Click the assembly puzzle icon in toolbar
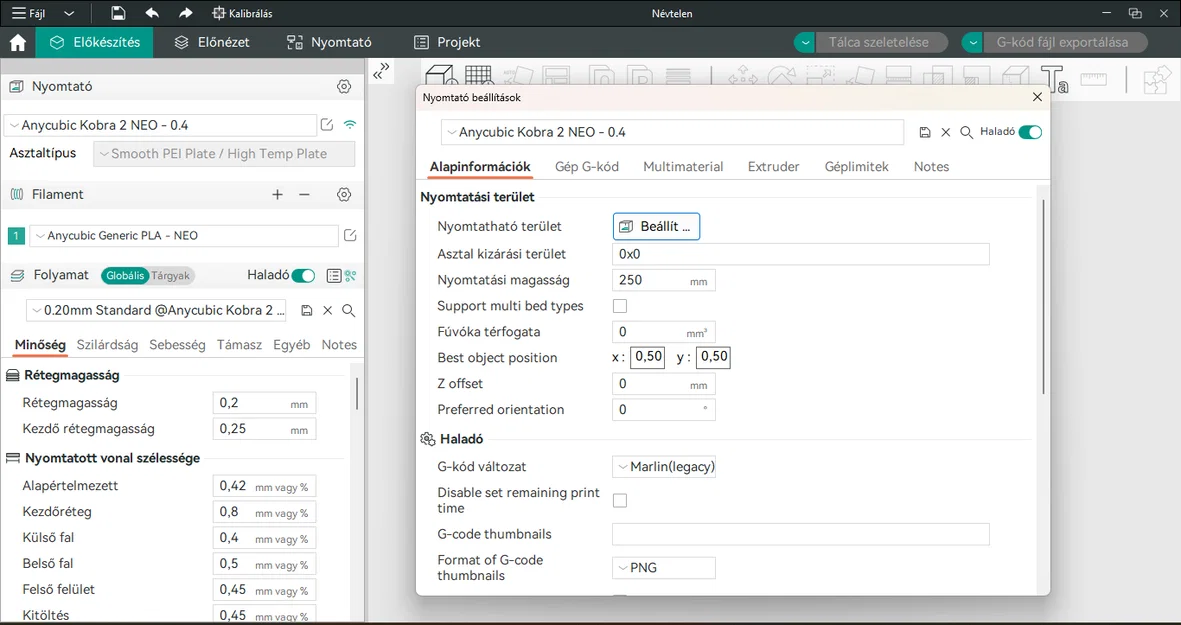This screenshot has height=625, width=1181. pos(1157,78)
